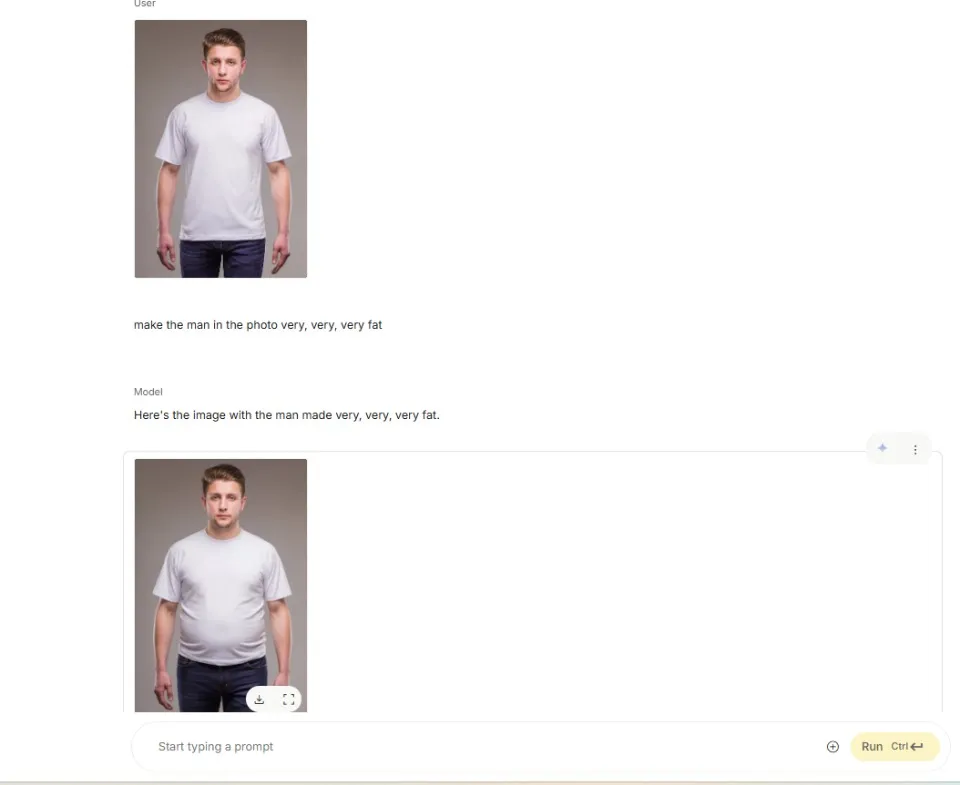Click the User role label
The height and width of the screenshot is (785, 960).
pos(144,4)
